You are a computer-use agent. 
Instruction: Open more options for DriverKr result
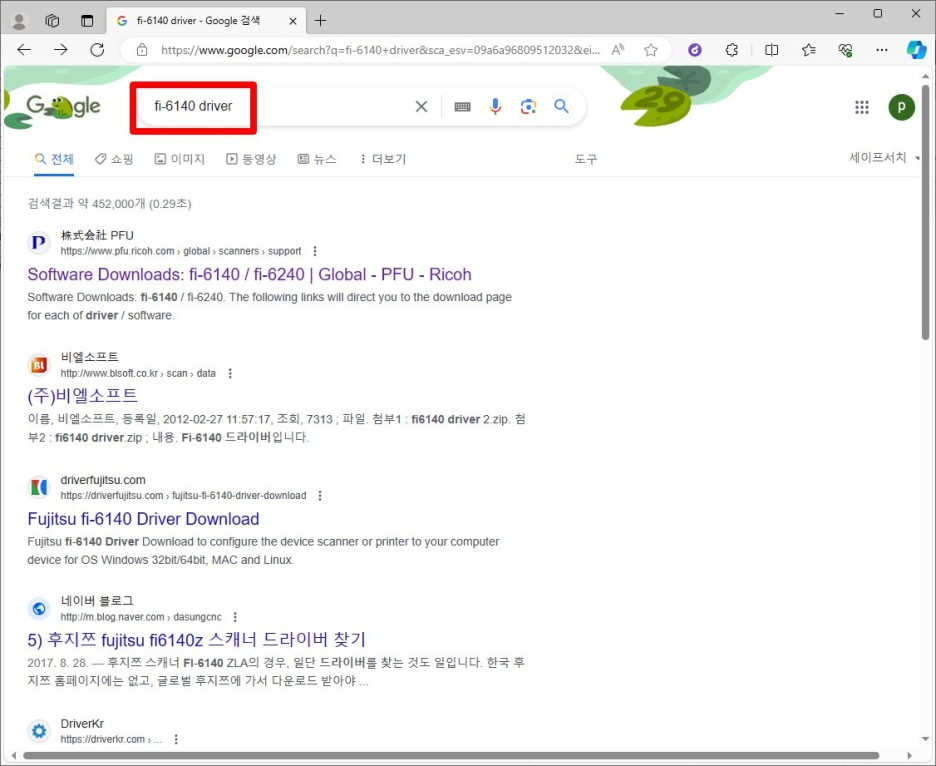coord(176,739)
